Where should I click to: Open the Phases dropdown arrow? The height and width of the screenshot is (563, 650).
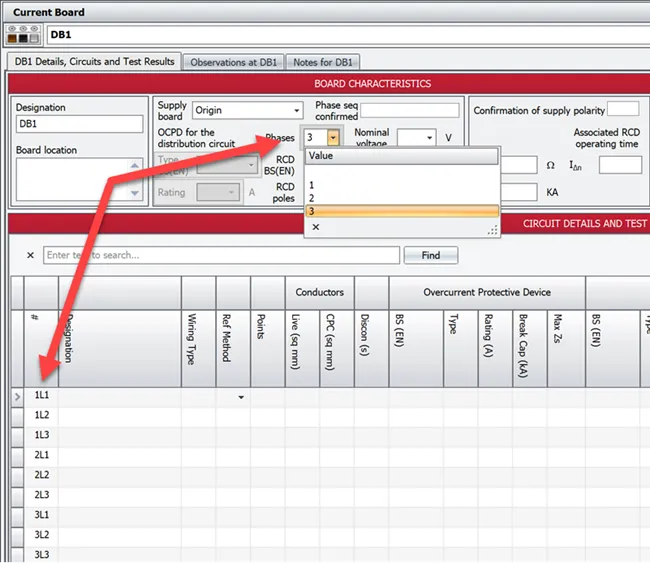click(x=334, y=137)
